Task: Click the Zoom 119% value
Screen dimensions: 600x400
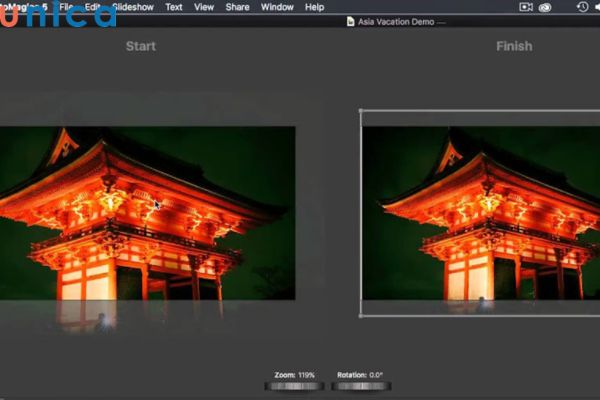Action: click(x=307, y=375)
